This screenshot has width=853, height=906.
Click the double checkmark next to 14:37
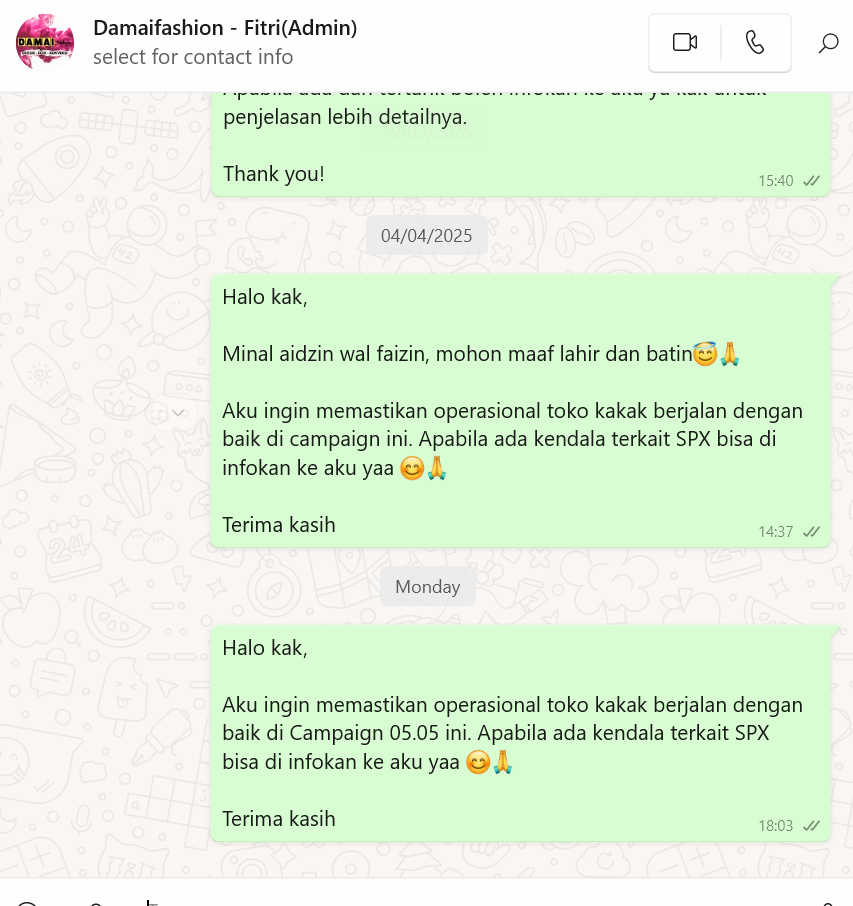(811, 532)
